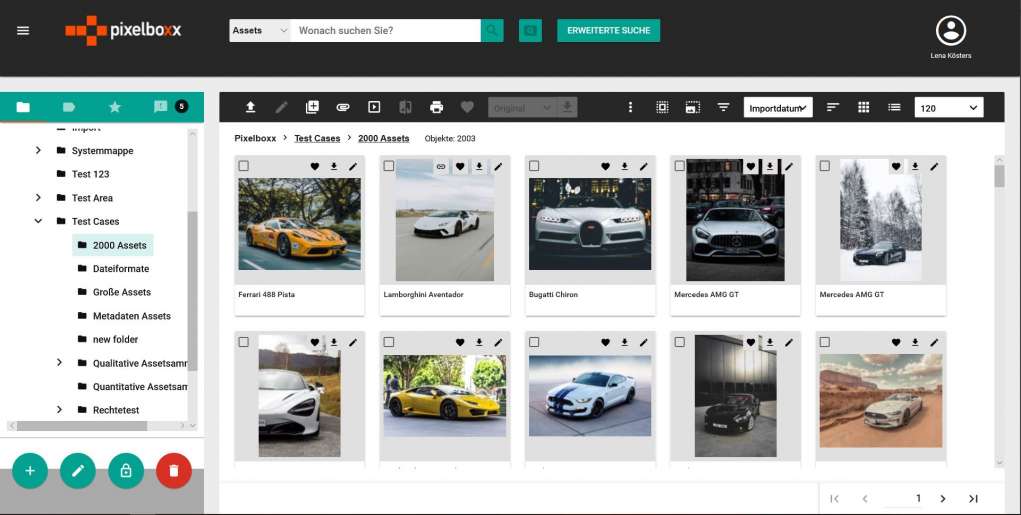1021x515 pixels.
Task: Click the ERWEITERTE SUCHE button
Action: pyautogui.click(x=608, y=31)
